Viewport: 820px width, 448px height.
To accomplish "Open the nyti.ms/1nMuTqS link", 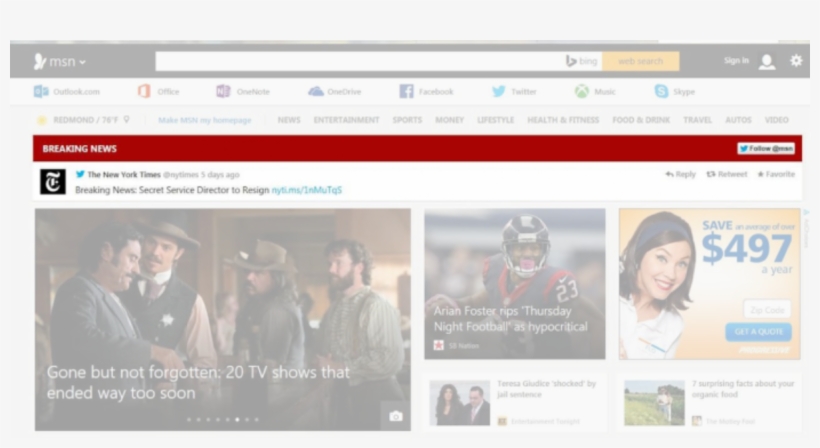I will [306, 190].
